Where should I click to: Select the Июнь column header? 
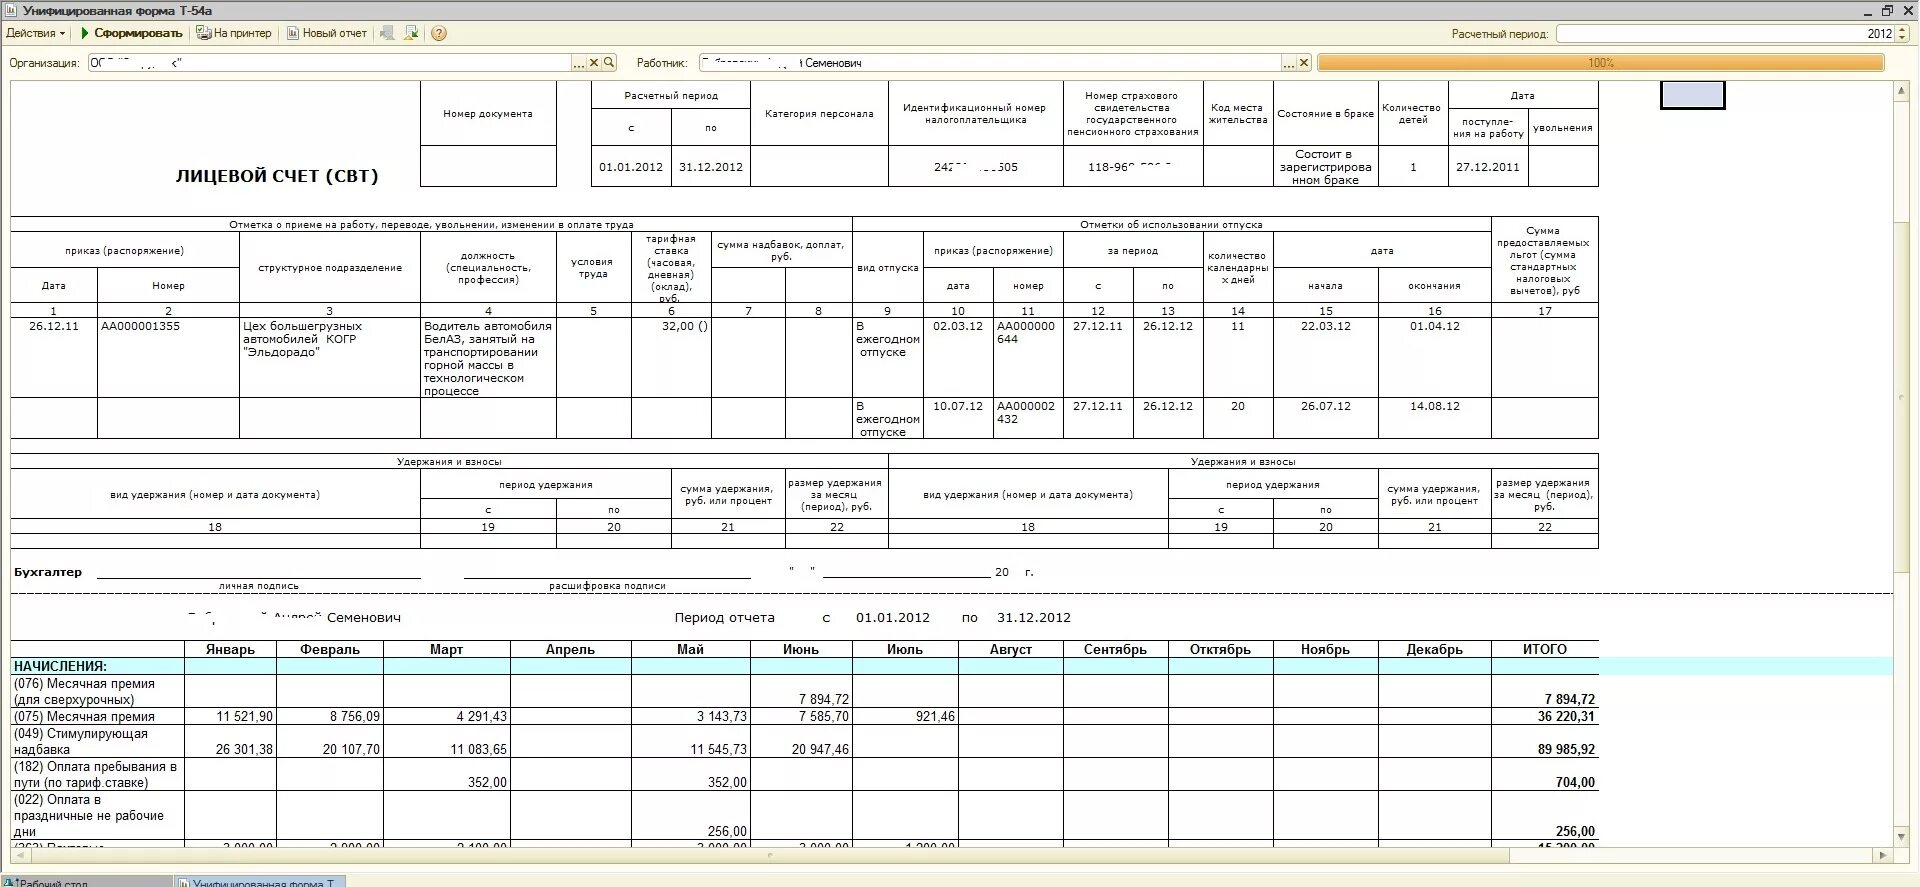coord(801,649)
